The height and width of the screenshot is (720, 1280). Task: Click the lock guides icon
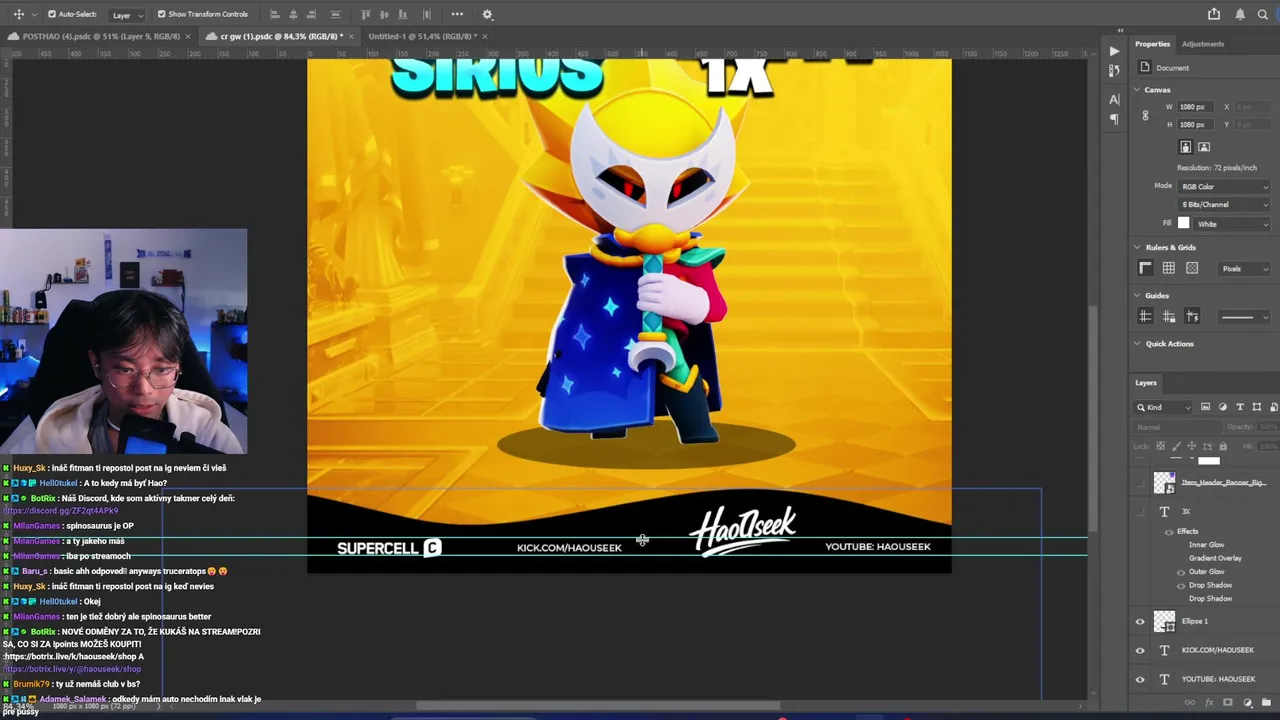[x=1169, y=317]
